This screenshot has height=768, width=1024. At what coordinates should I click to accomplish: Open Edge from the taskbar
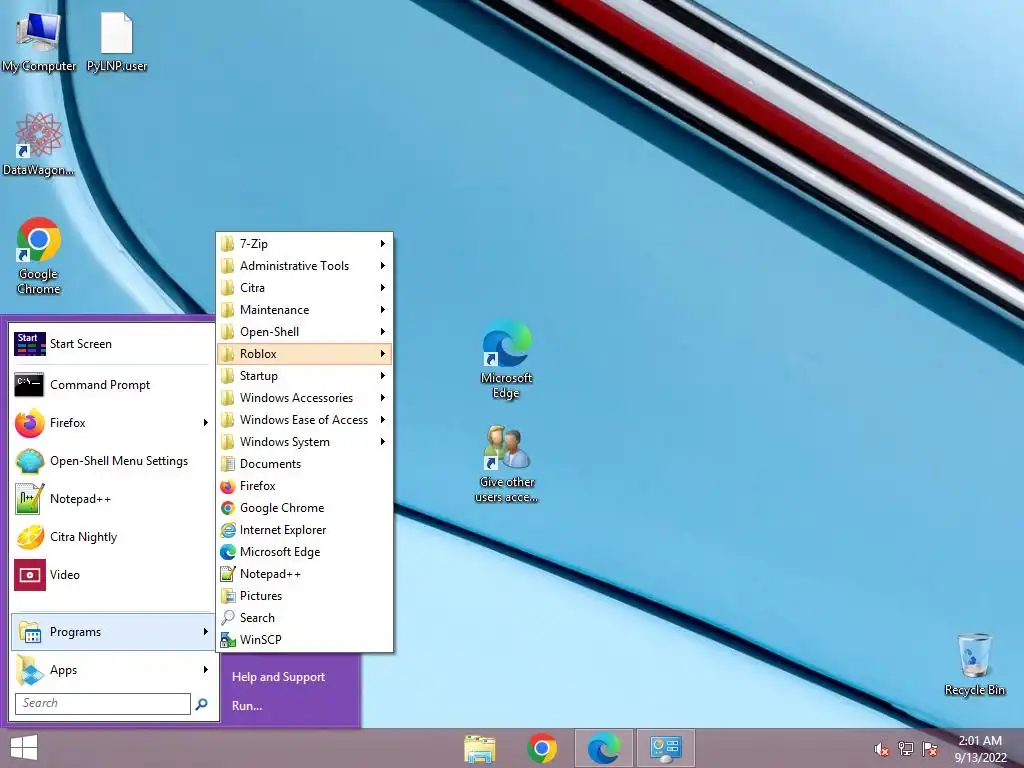click(x=603, y=748)
